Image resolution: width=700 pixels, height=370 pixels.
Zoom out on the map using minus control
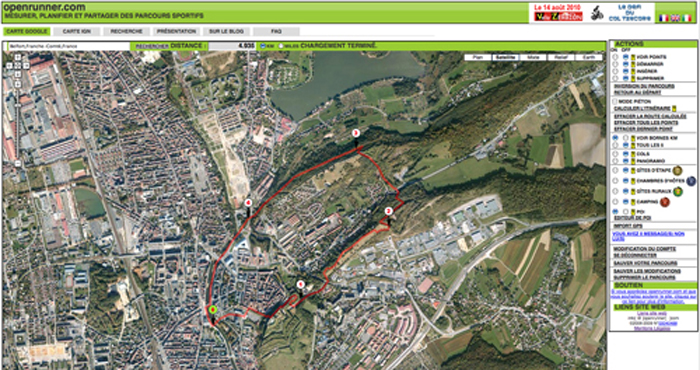point(18,164)
